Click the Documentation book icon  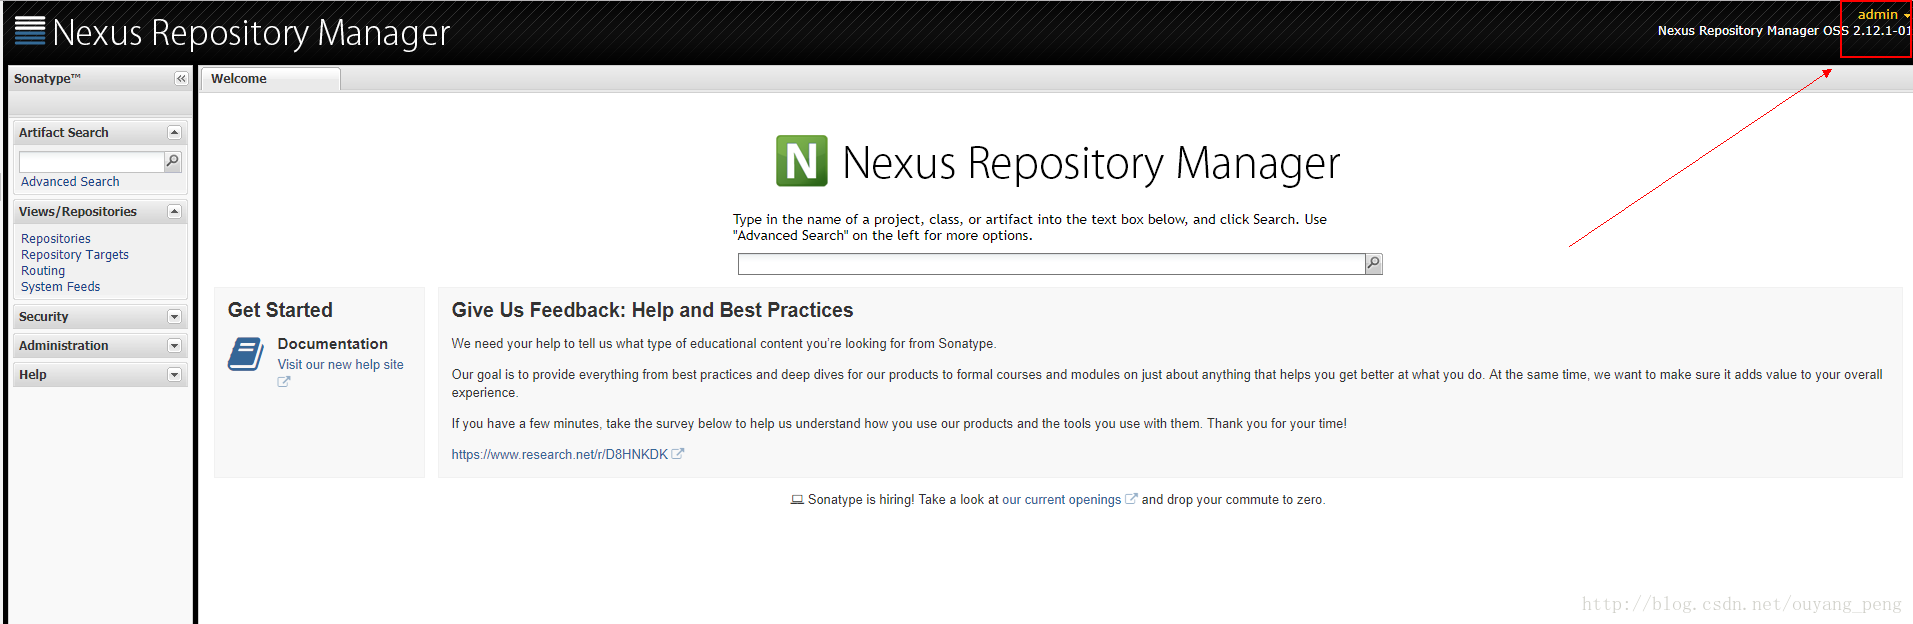tap(246, 354)
